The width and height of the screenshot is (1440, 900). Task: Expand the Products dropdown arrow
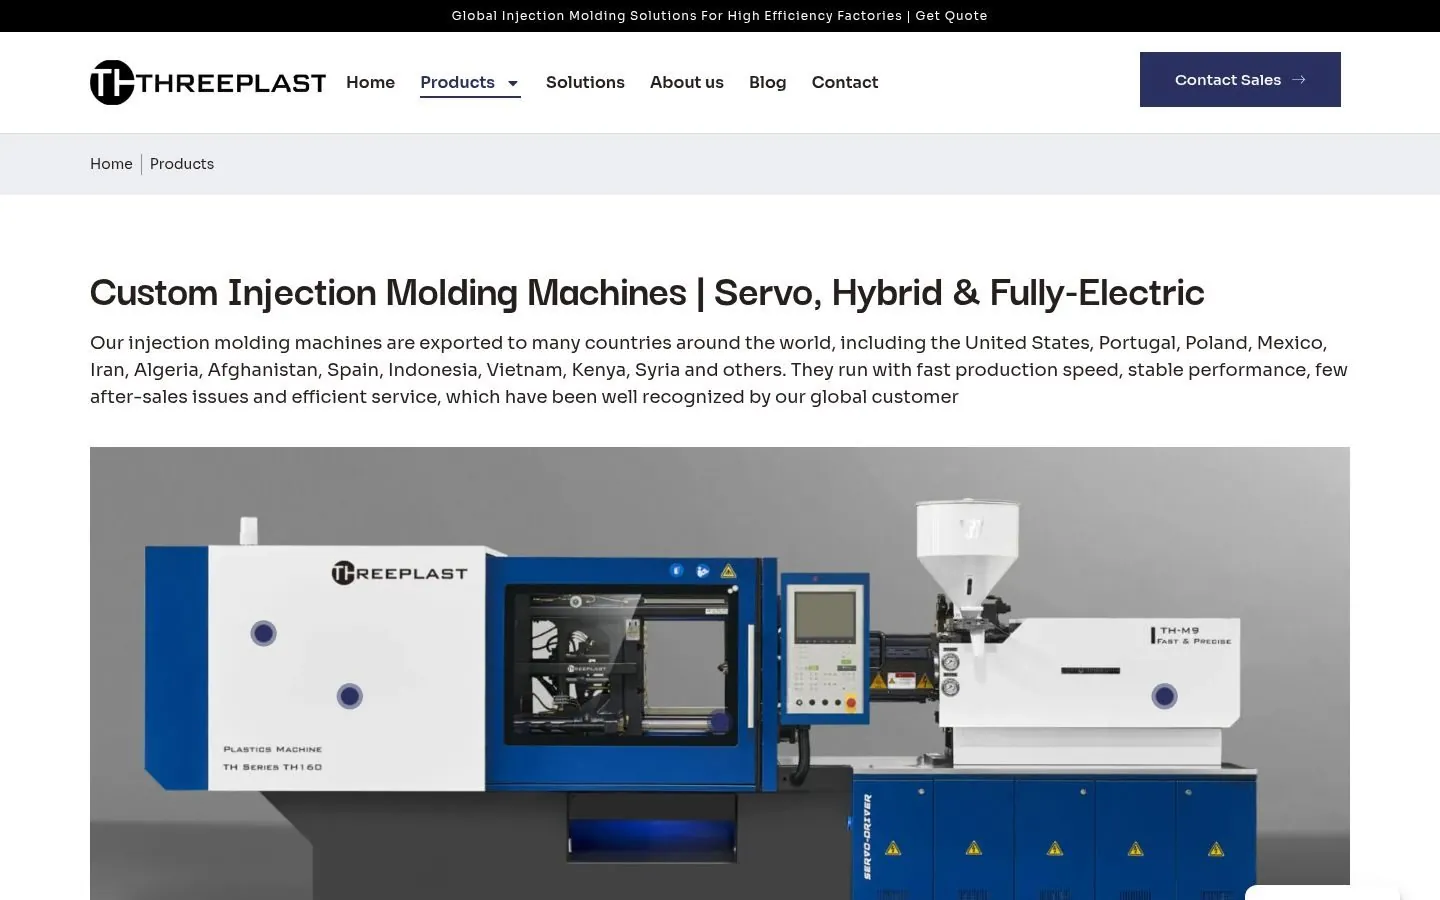(x=513, y=83)
